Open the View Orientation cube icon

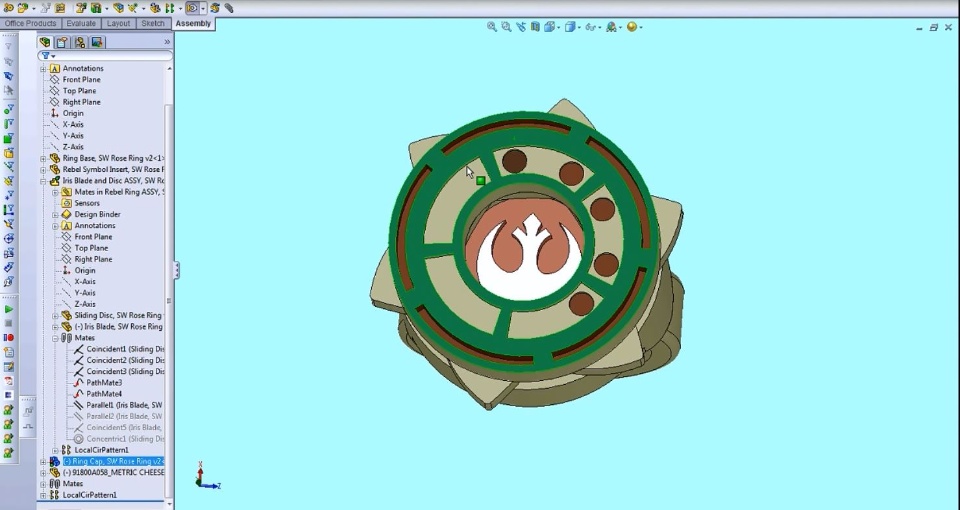click(x=550, y=27)
